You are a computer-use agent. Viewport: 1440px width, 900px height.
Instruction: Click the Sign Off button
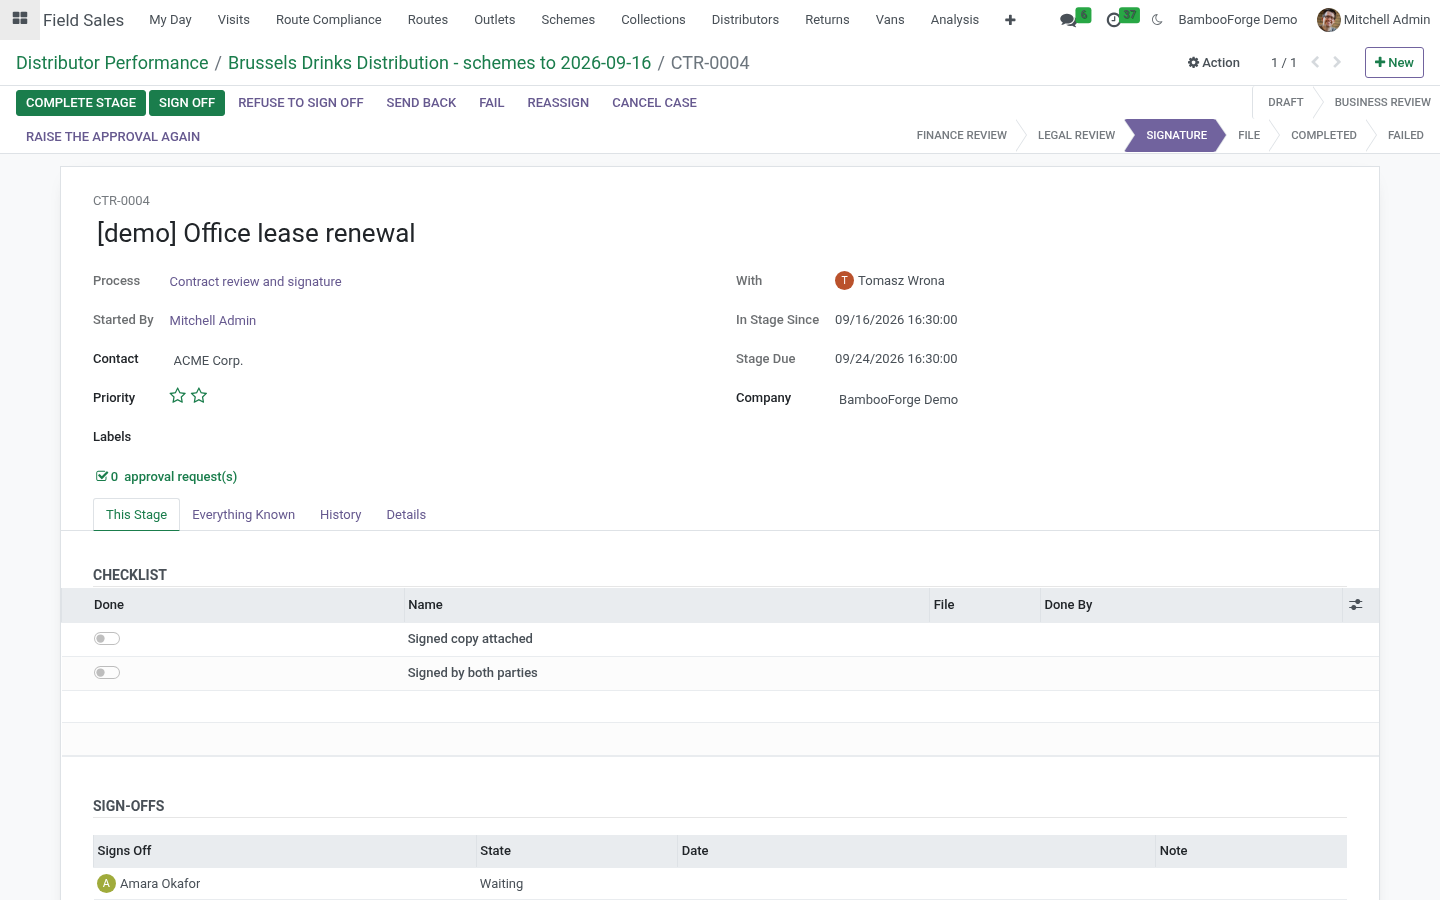[x=187, y=103]
